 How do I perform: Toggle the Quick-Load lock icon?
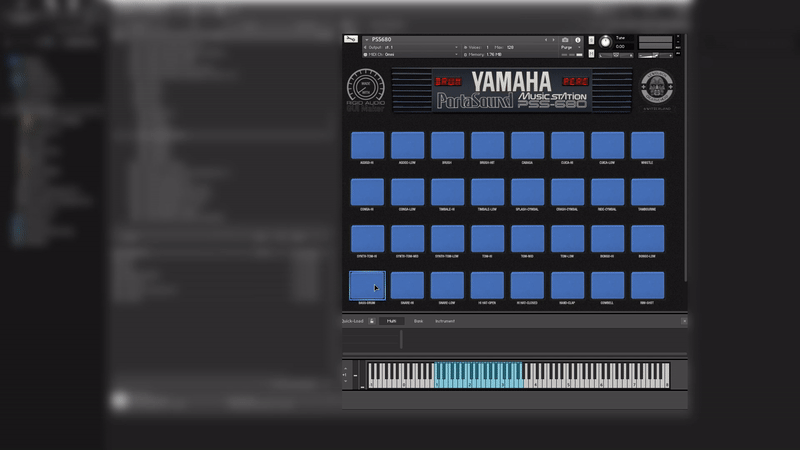click(x=372, y=321)
